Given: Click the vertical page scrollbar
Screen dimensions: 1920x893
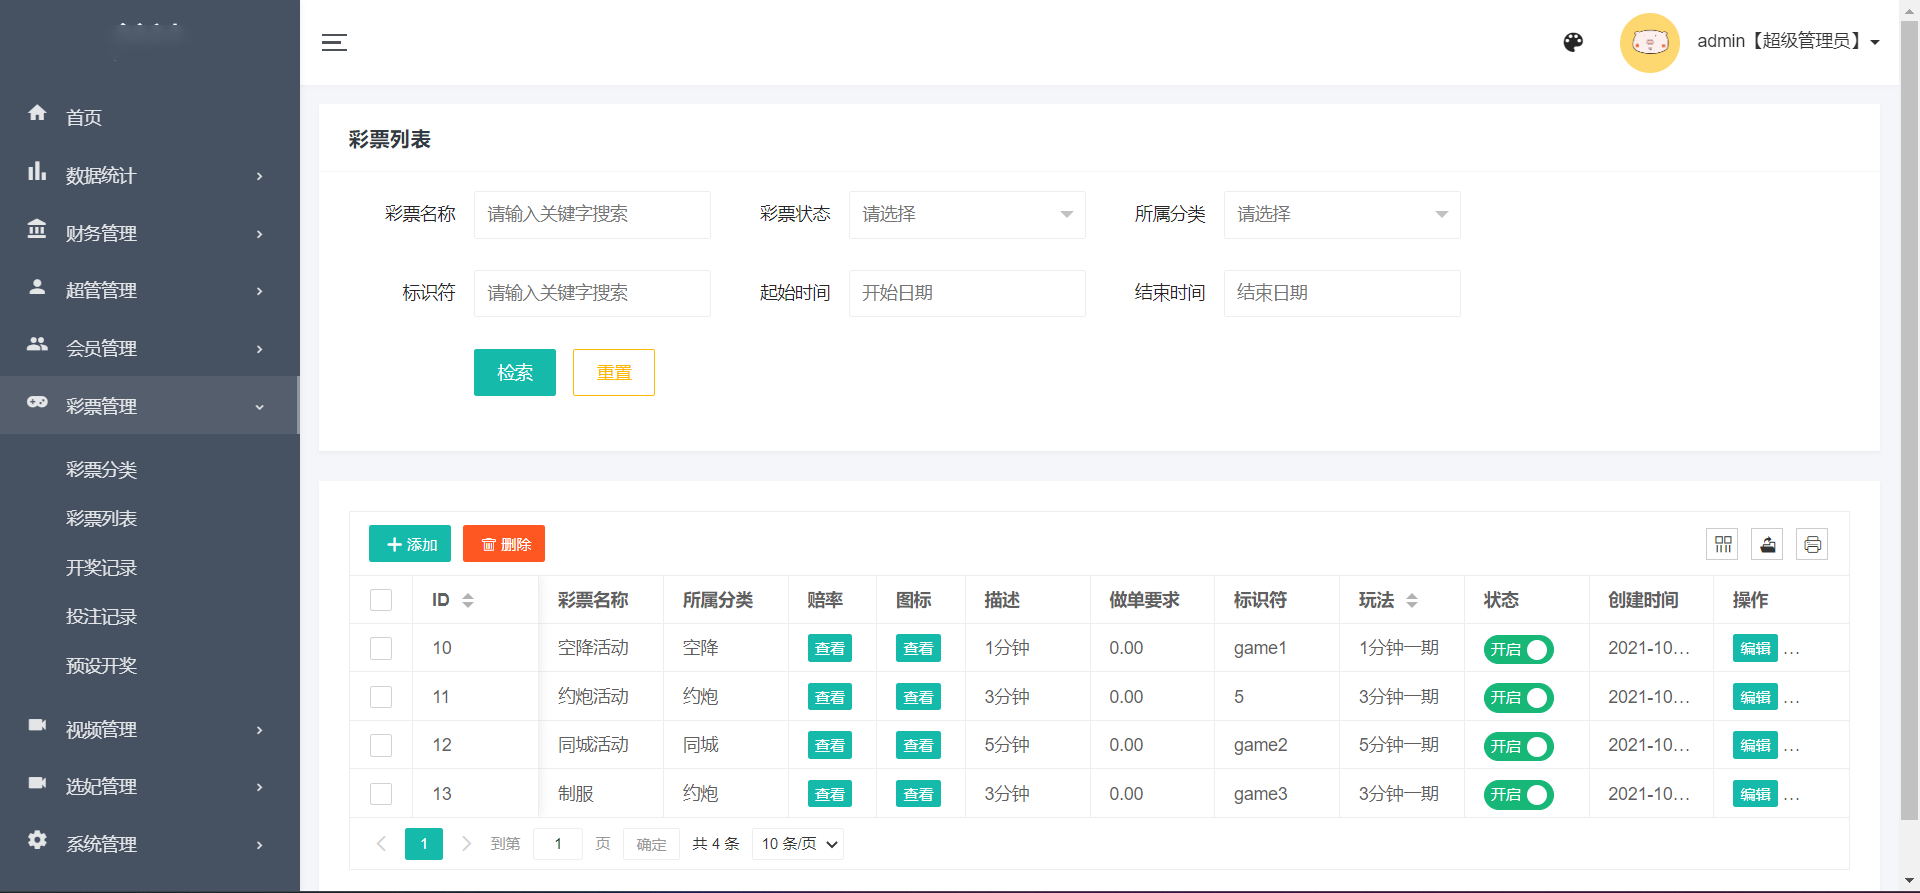Looking at the screenshot, I should pos(1909,400).
